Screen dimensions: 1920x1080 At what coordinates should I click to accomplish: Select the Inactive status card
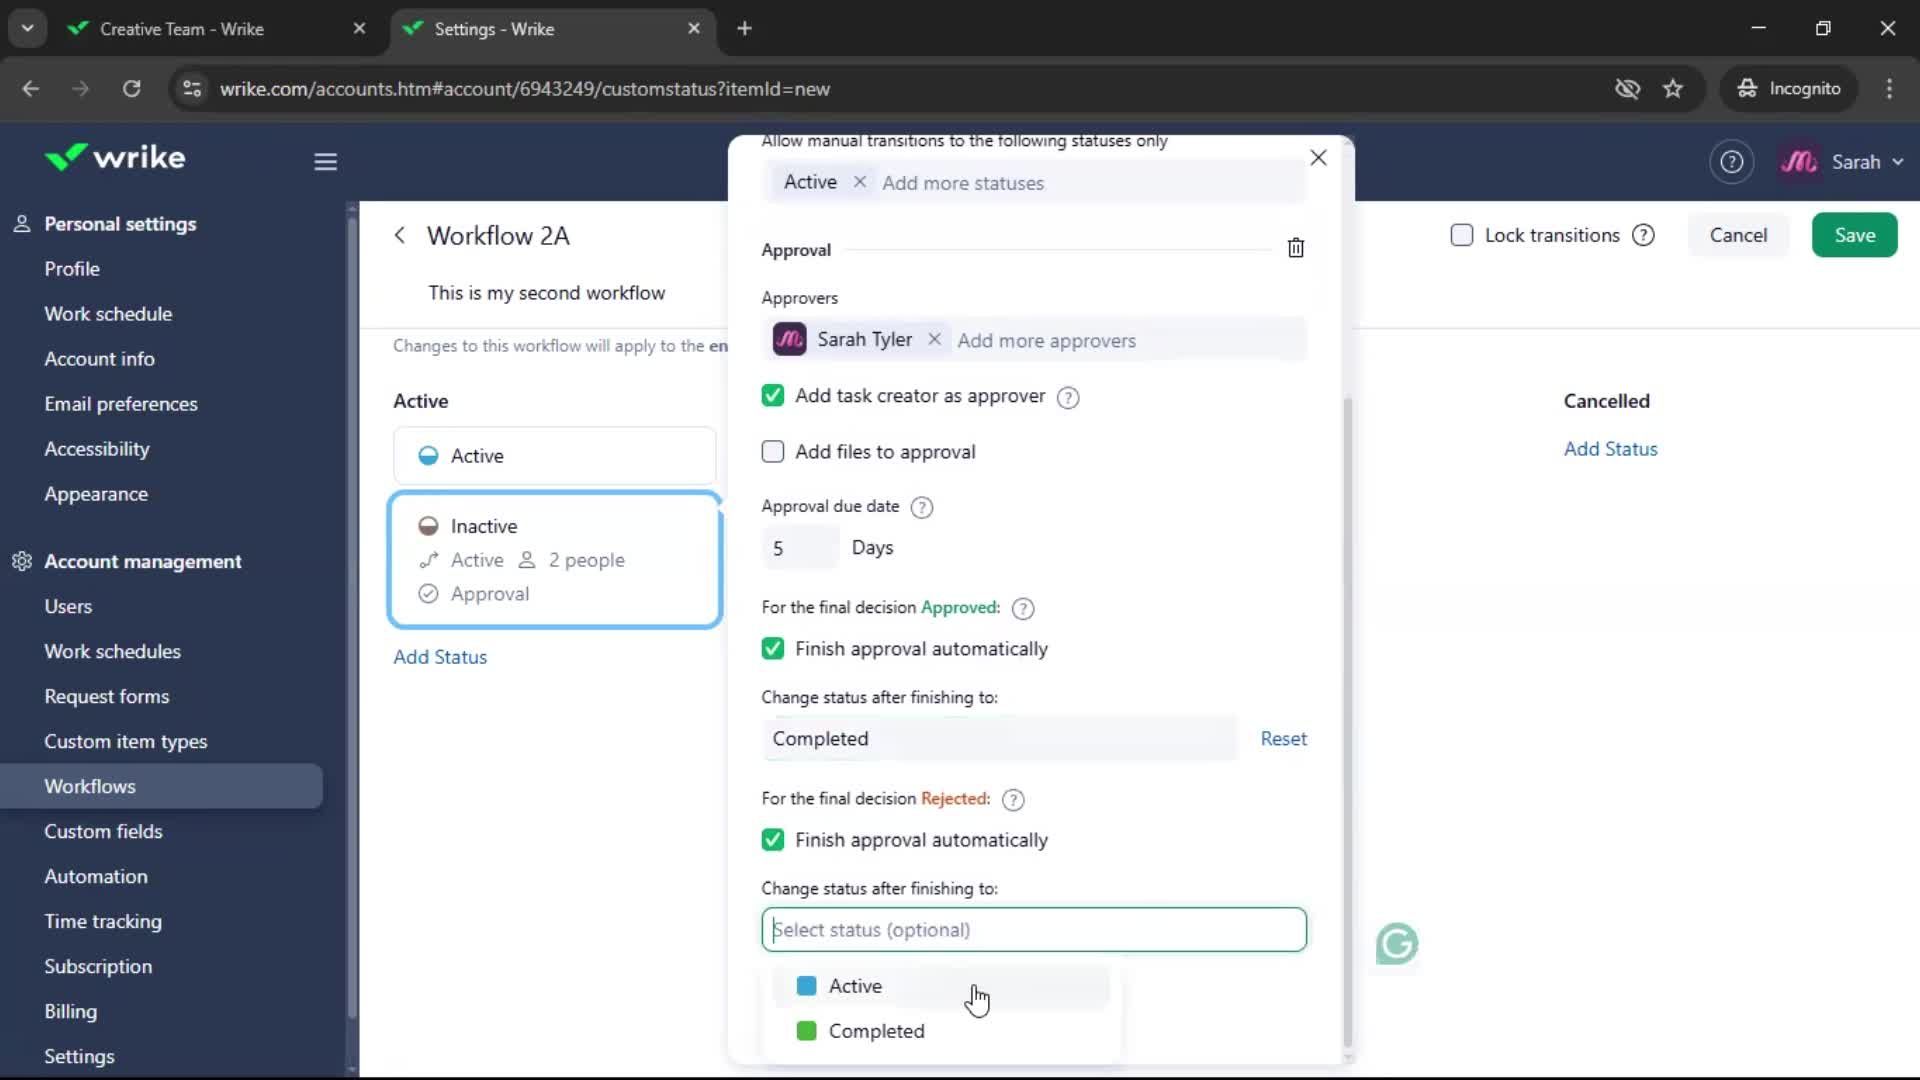554,560
